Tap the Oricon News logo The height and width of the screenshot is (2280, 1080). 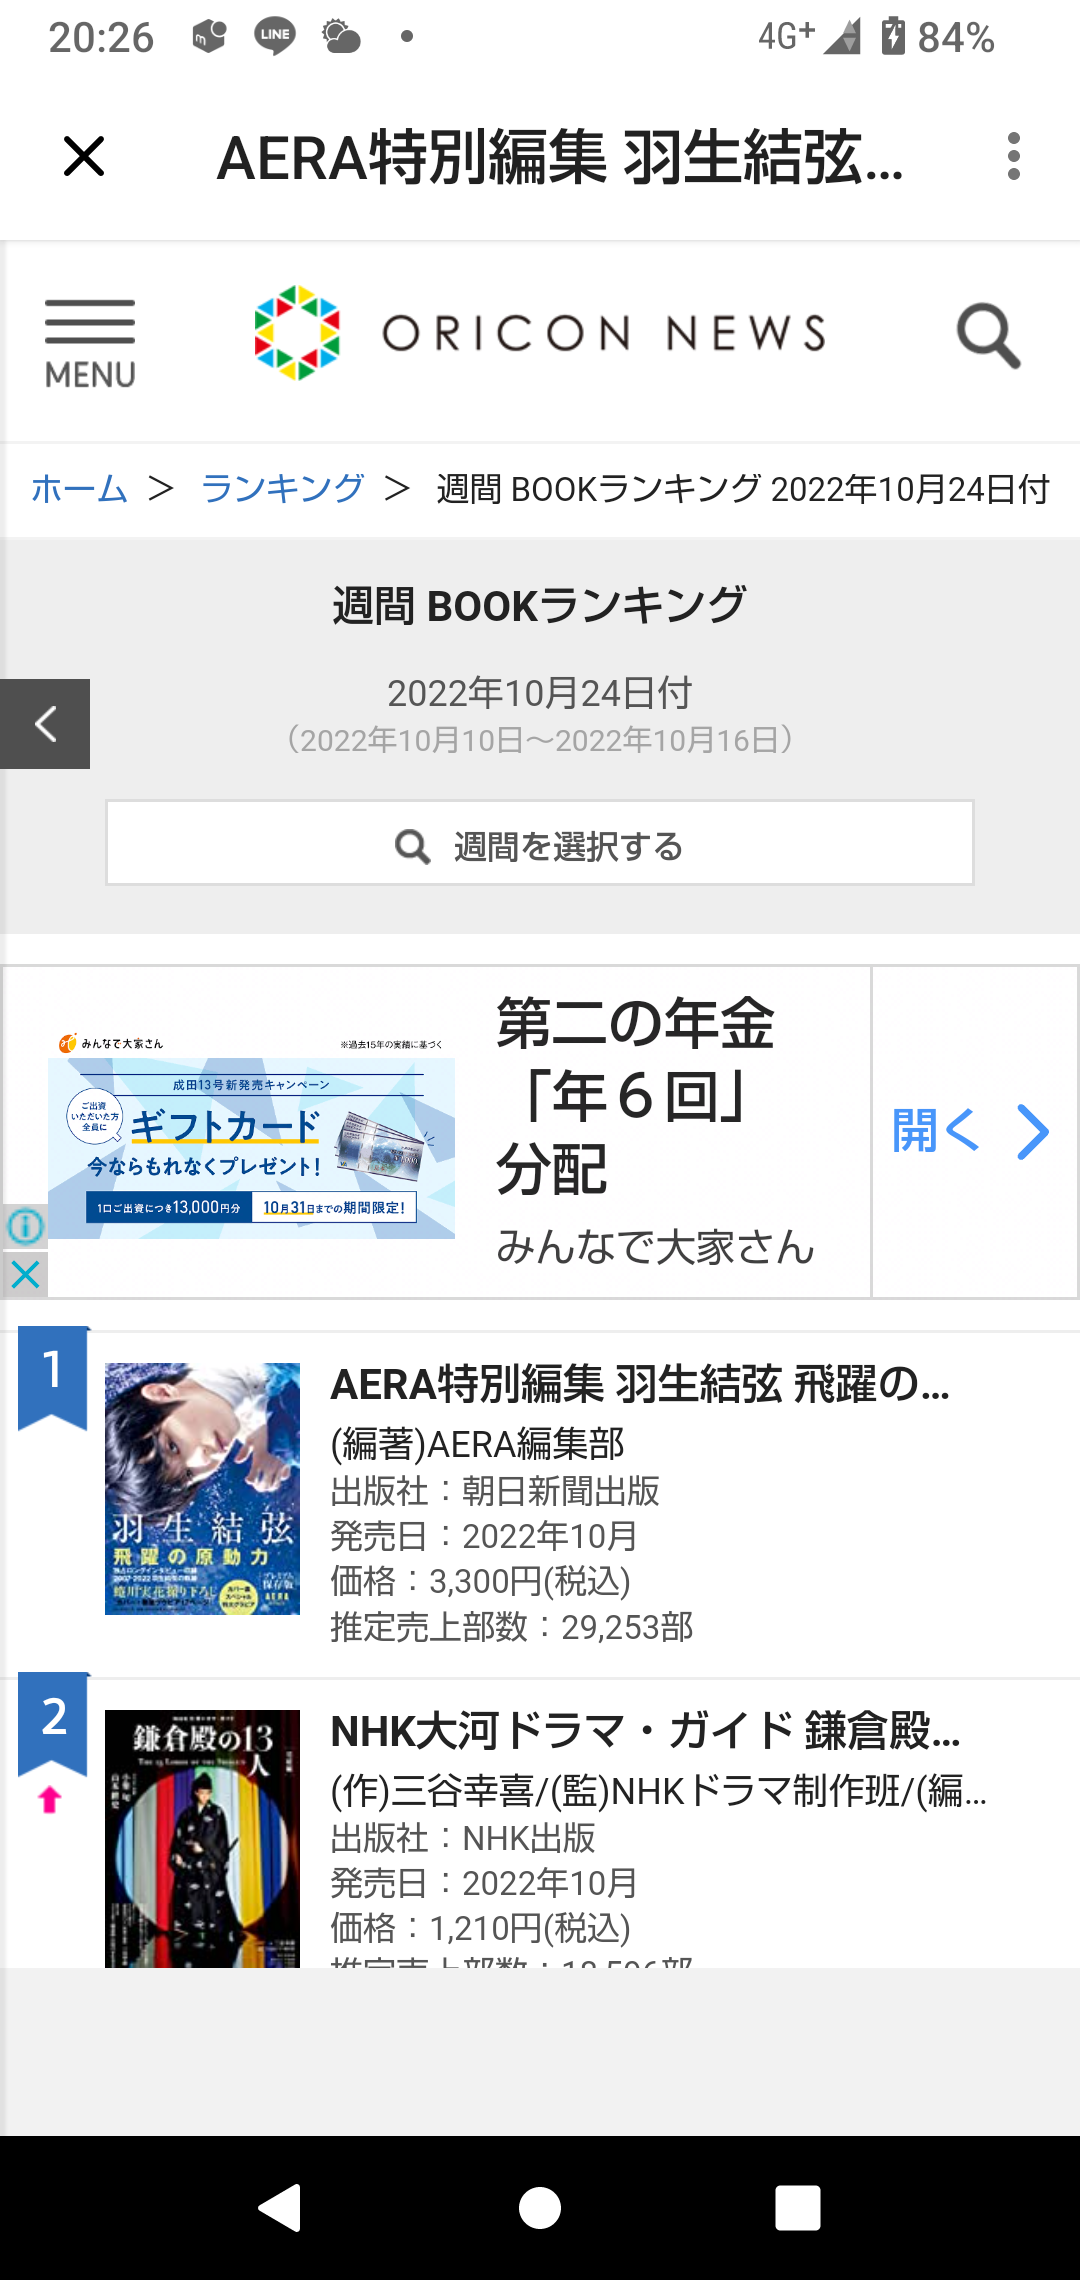(540, 333)
